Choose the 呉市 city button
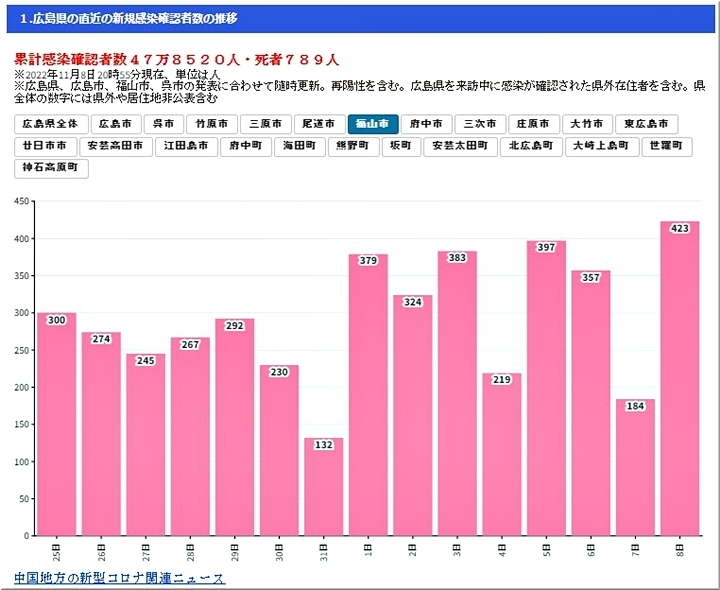The image size is (720, 590). point(164,125)
